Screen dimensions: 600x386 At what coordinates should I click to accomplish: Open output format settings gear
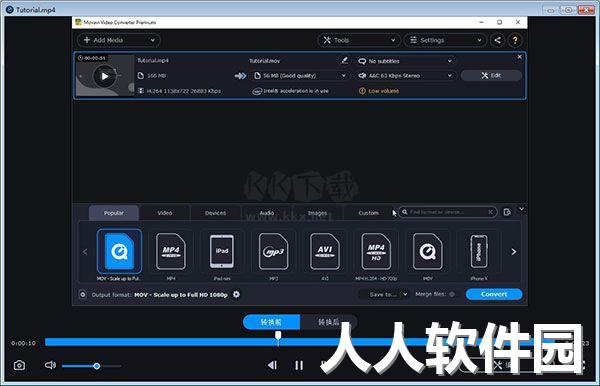click(x=236, y=294)
